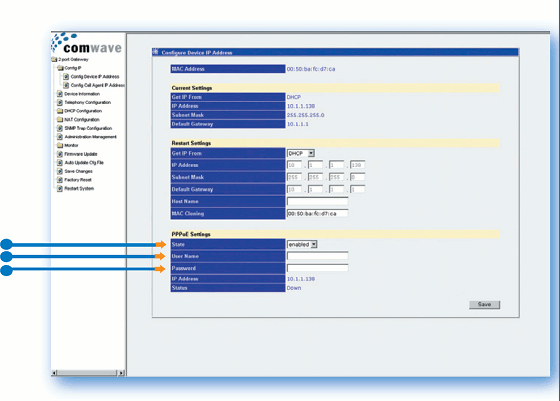This screenshot has height=401, width=560.
Task: Click the SNMP Trap Configuration page icon
Action: pos(60,128)
